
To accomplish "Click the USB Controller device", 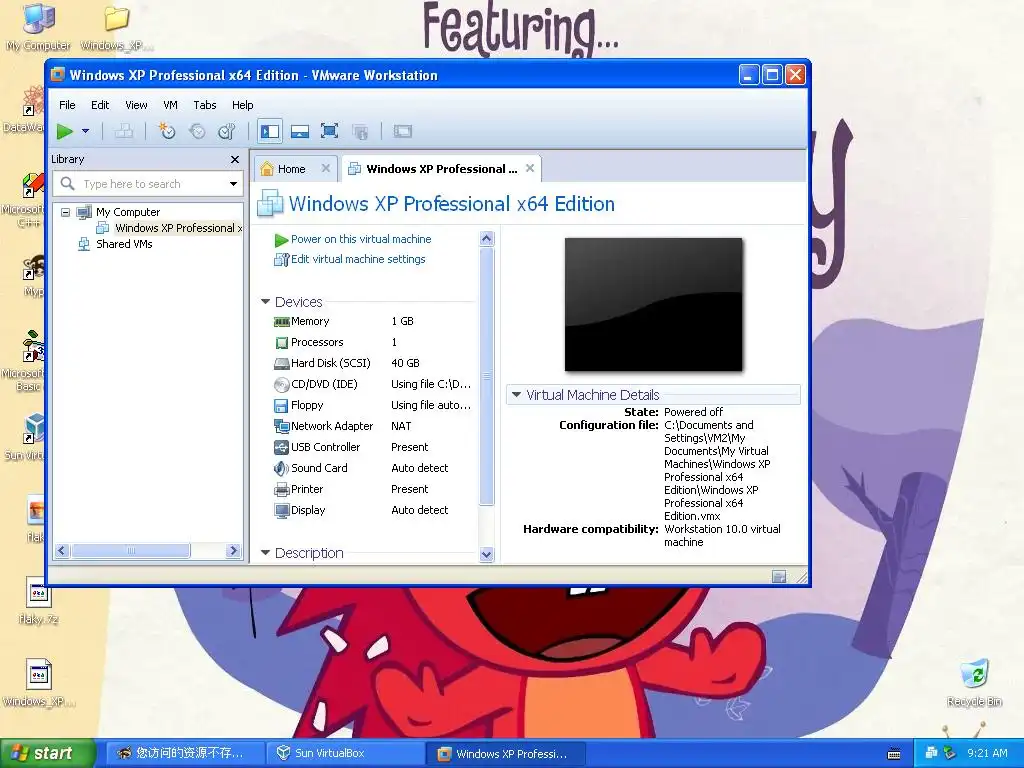I will point(372,447).
